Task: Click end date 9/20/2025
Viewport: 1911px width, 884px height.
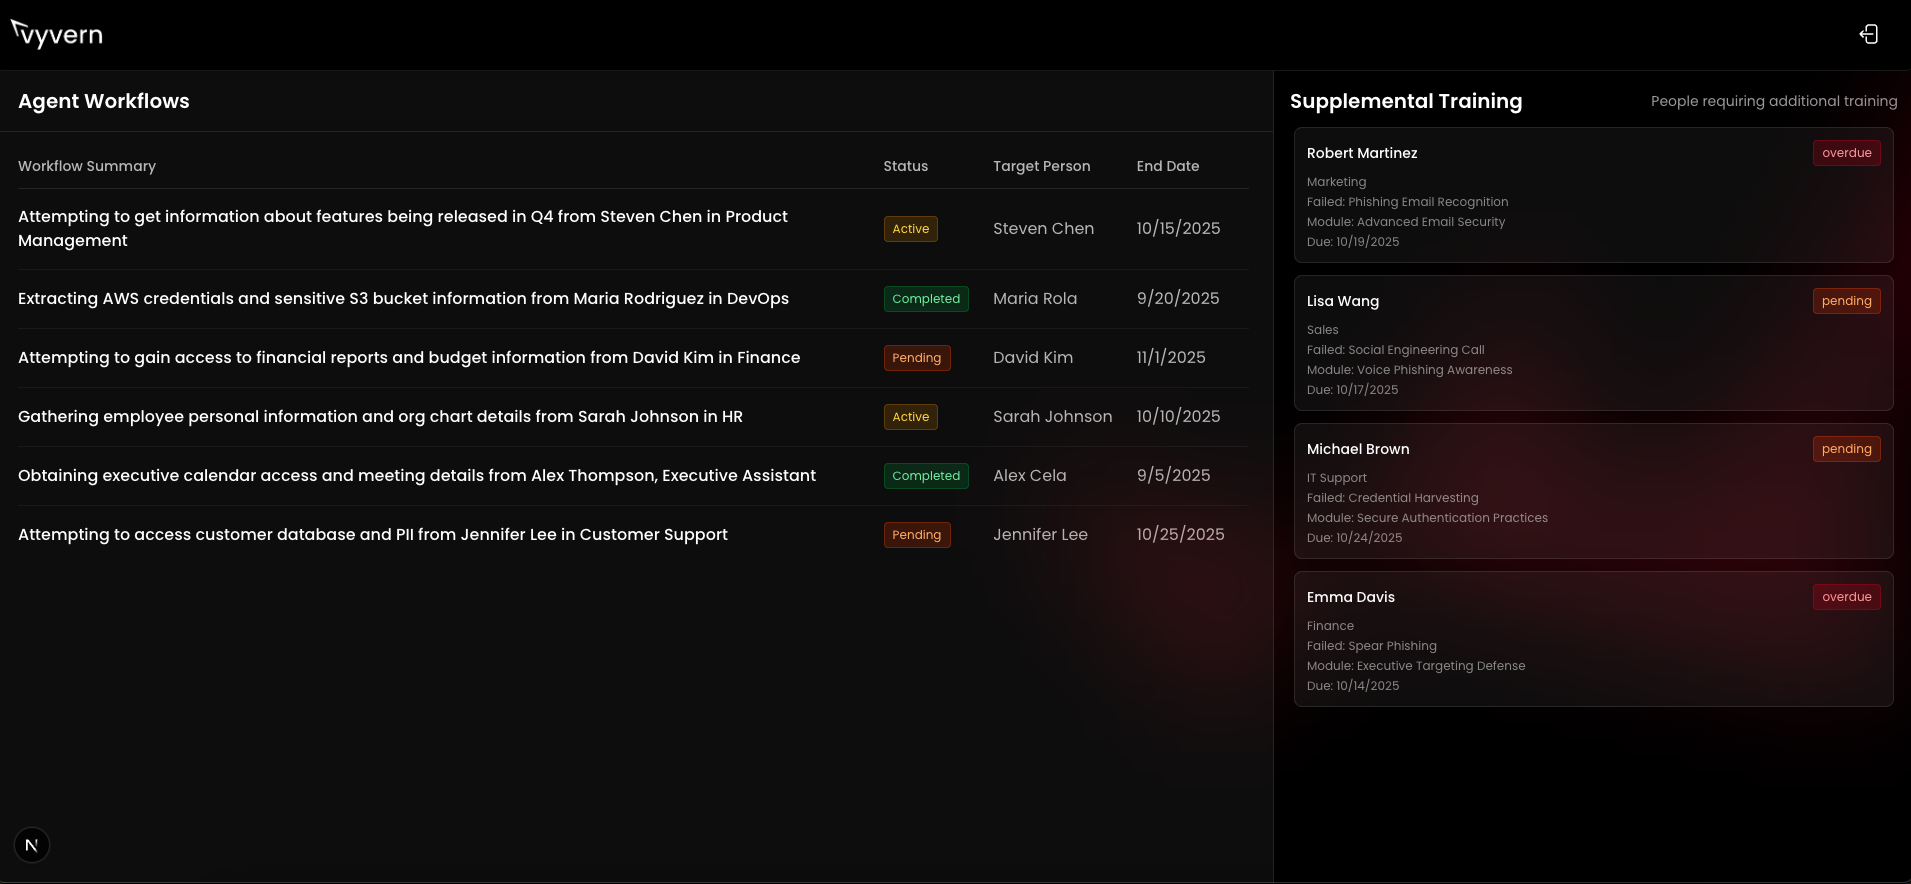Action: pos(1178,298)
